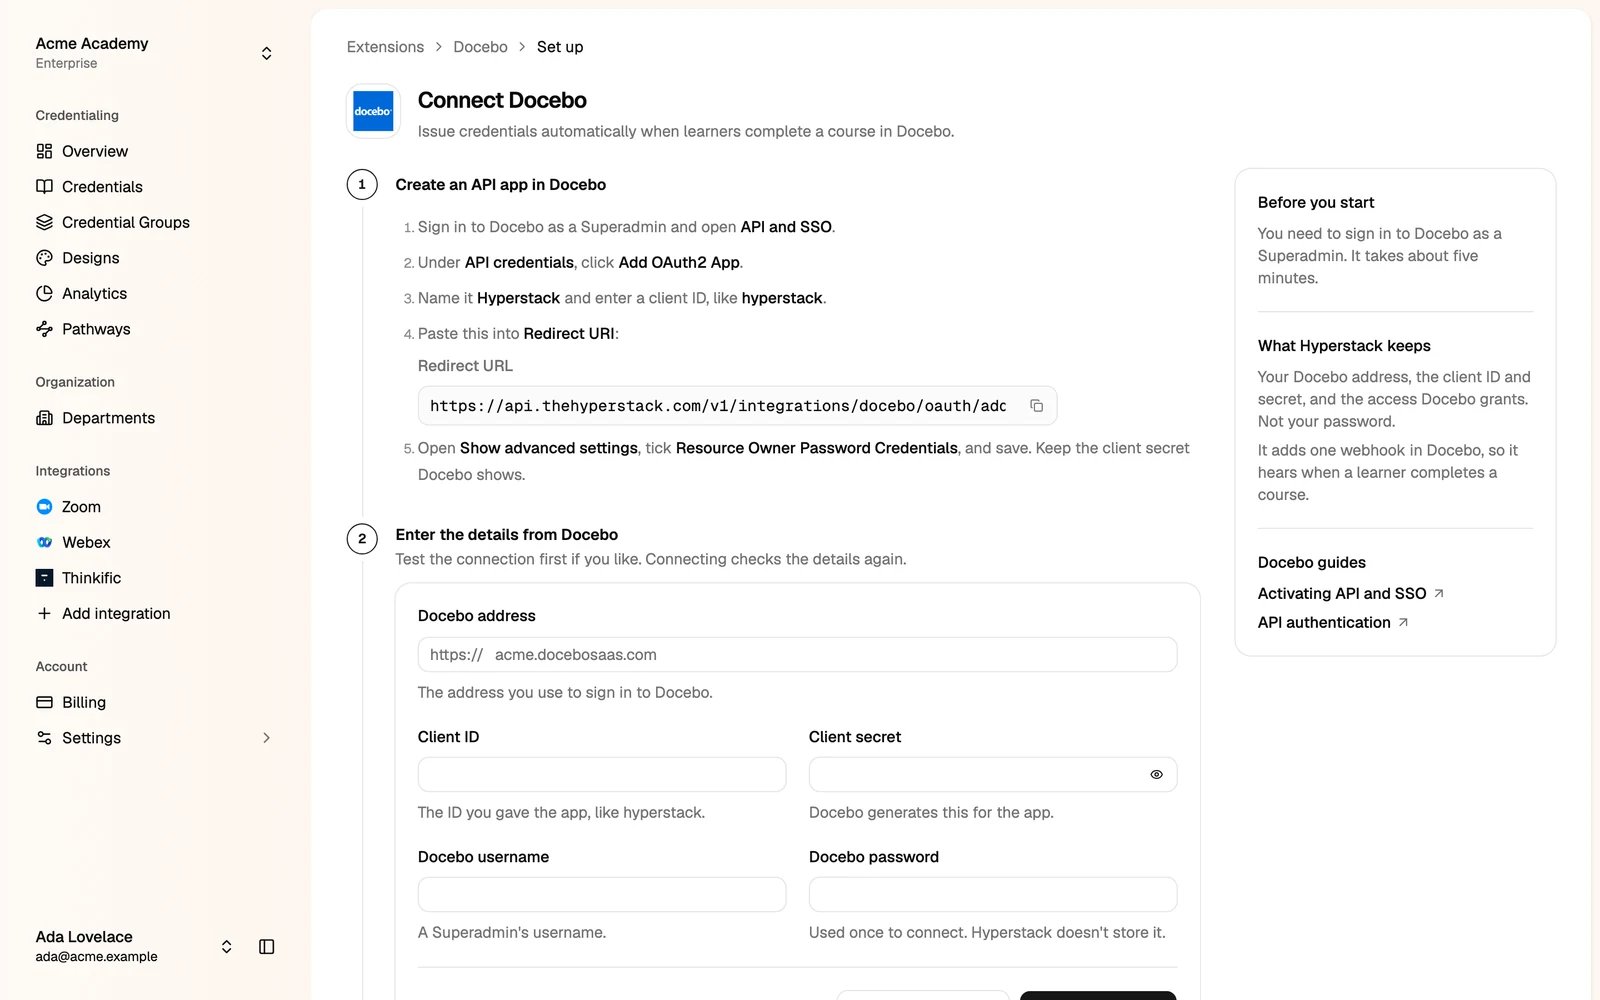This screenshot has height=1000, width=1600.
Task: Click the Billing card icon
Action: pyautogui.click(x=44, y=702)
